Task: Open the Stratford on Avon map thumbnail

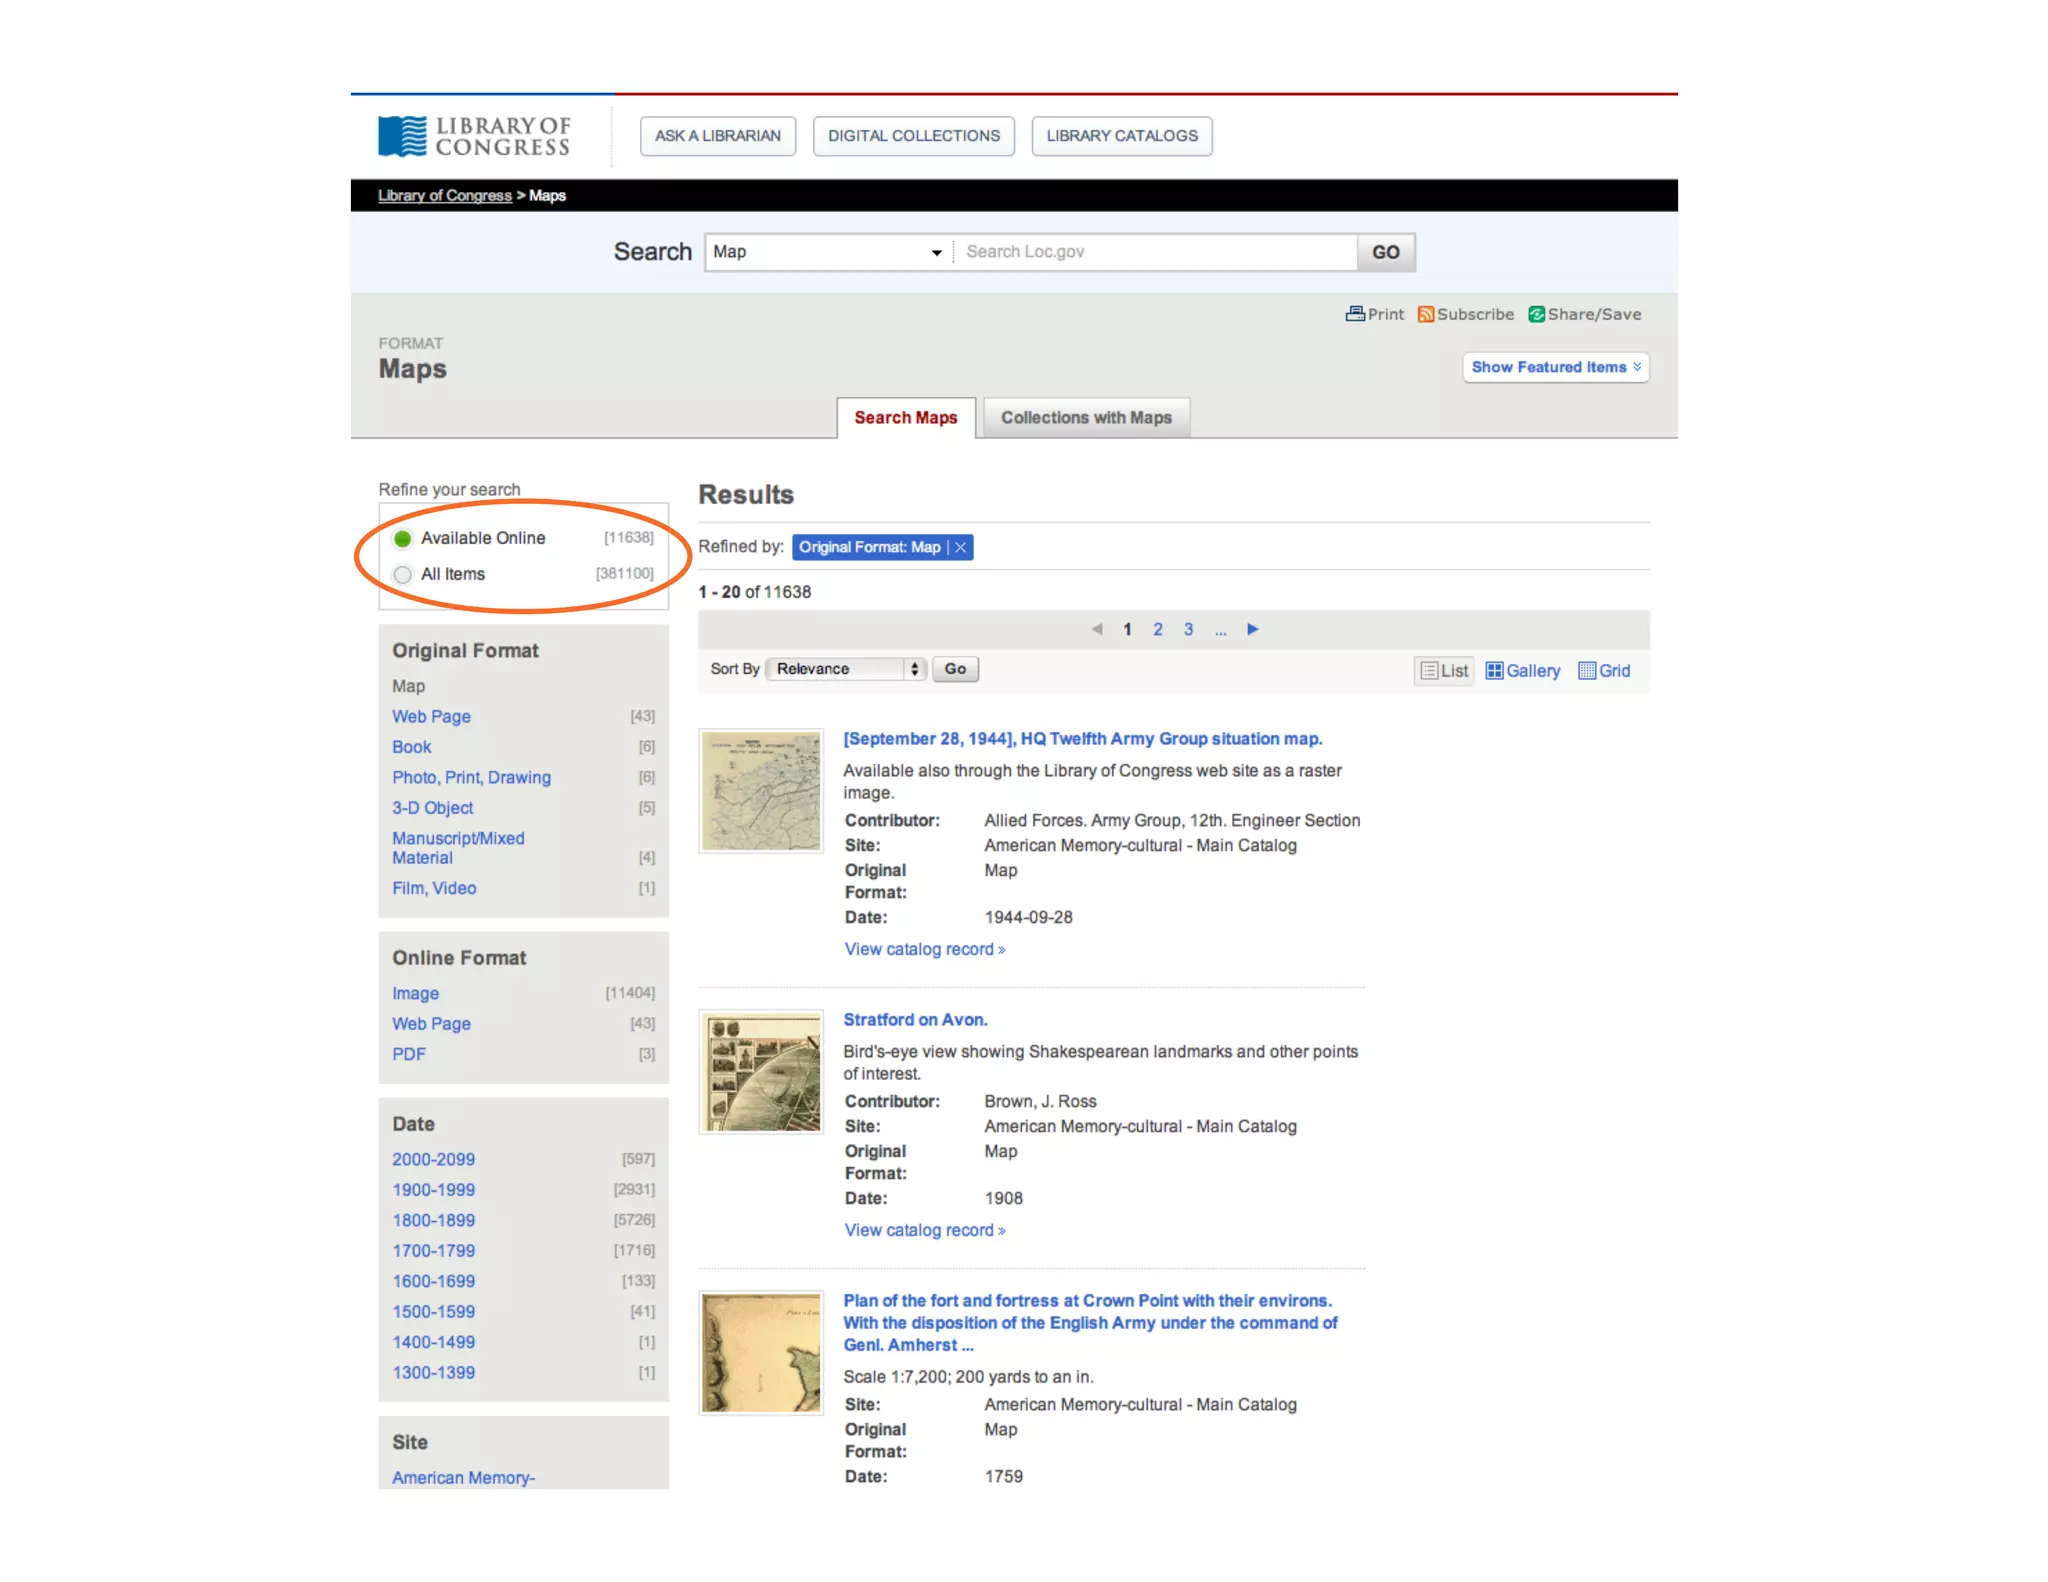Action: tap(761, 1072)
